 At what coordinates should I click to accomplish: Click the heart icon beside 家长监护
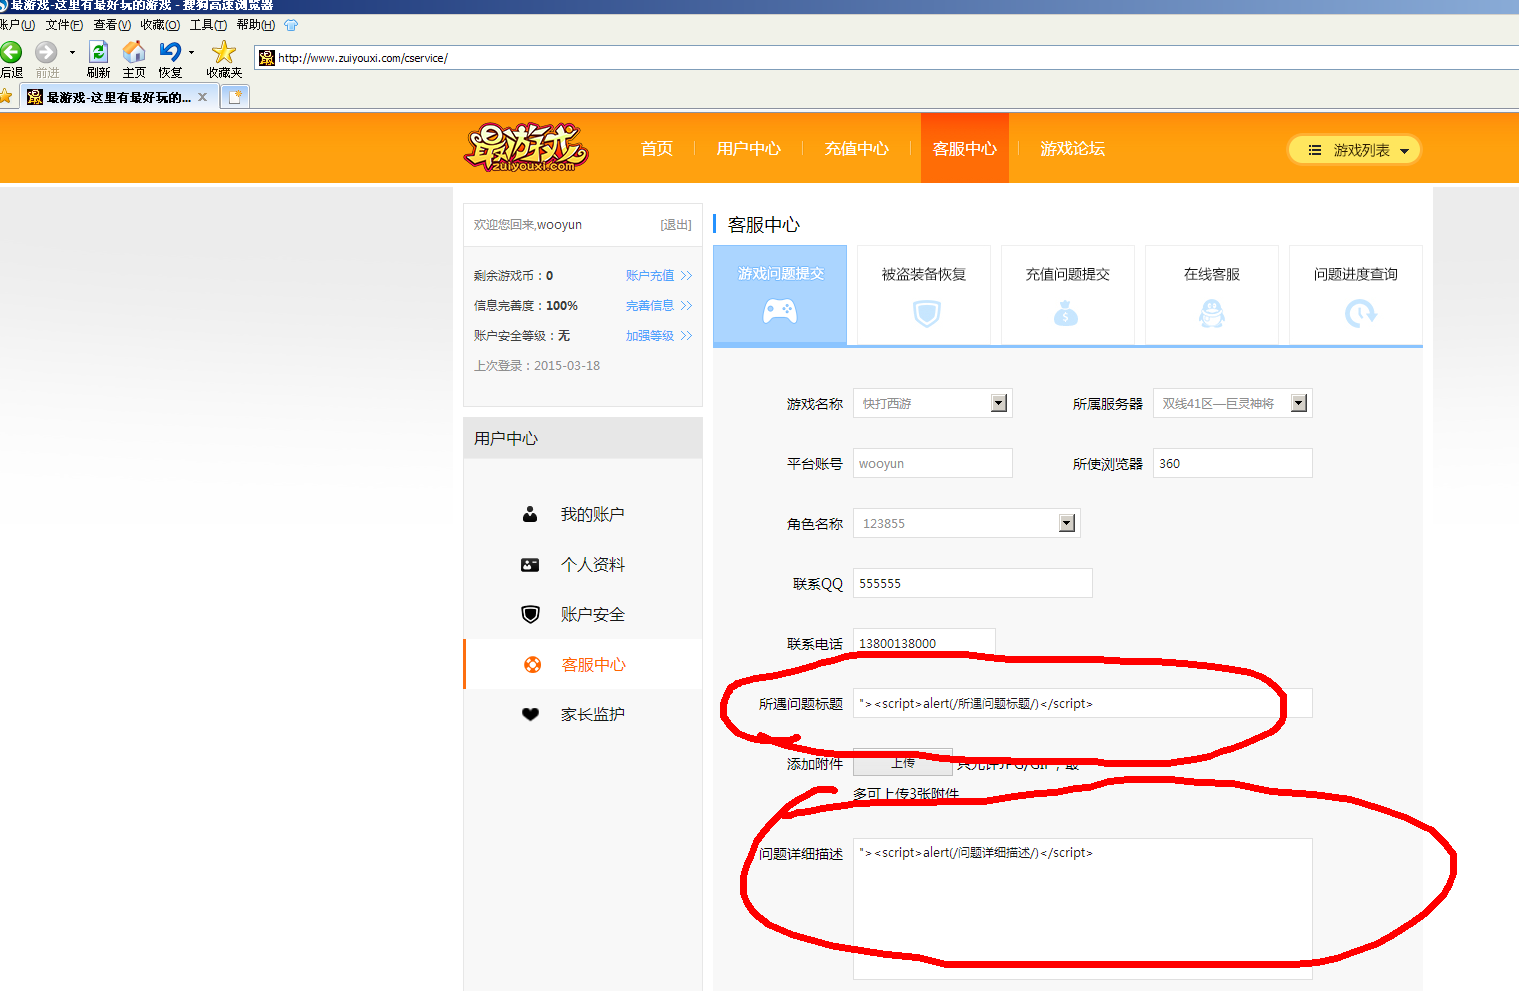pyautogui.click(x=530, y=714)
